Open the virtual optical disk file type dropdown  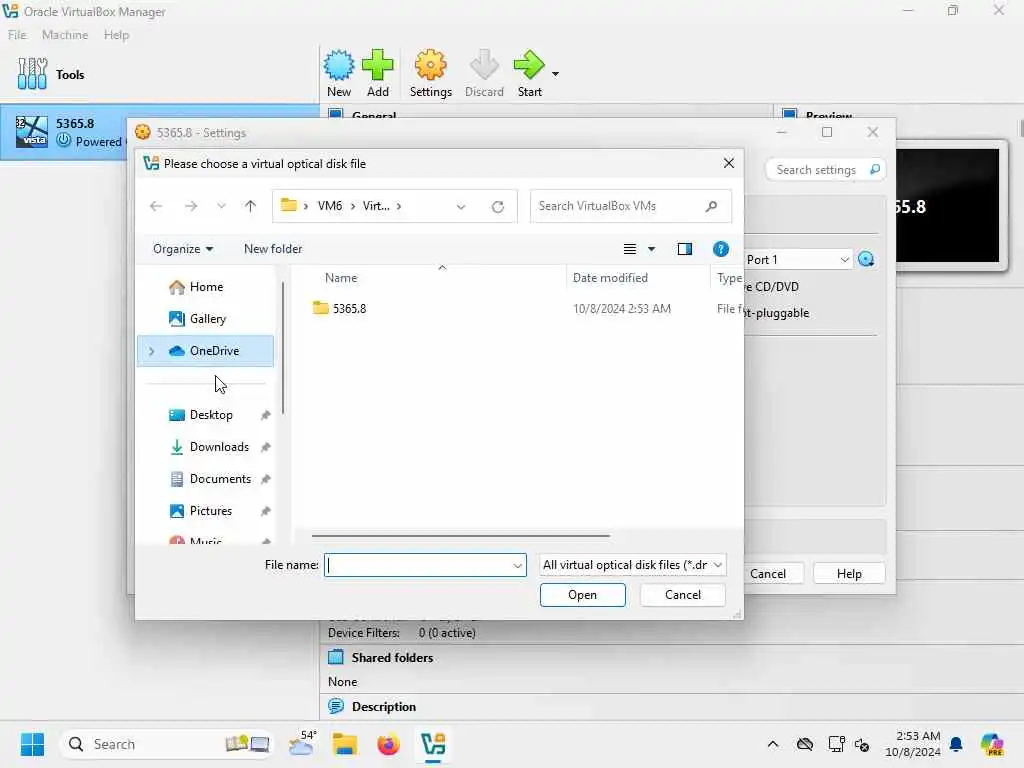pyautogui.click(x=632, y=565)
